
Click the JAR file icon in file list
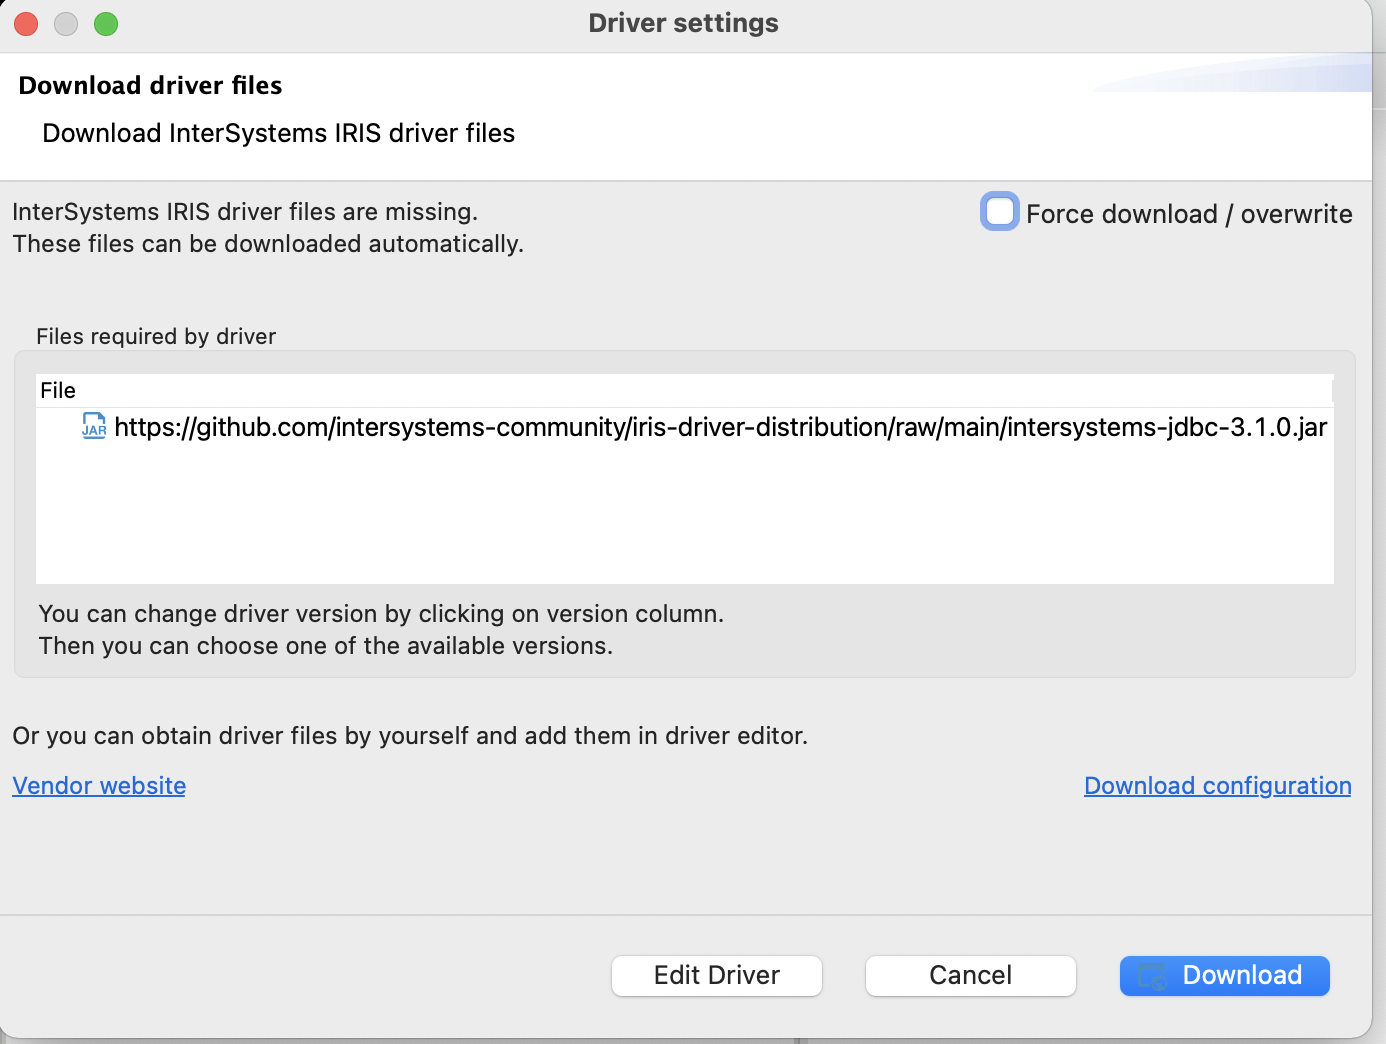pos(94,426)
